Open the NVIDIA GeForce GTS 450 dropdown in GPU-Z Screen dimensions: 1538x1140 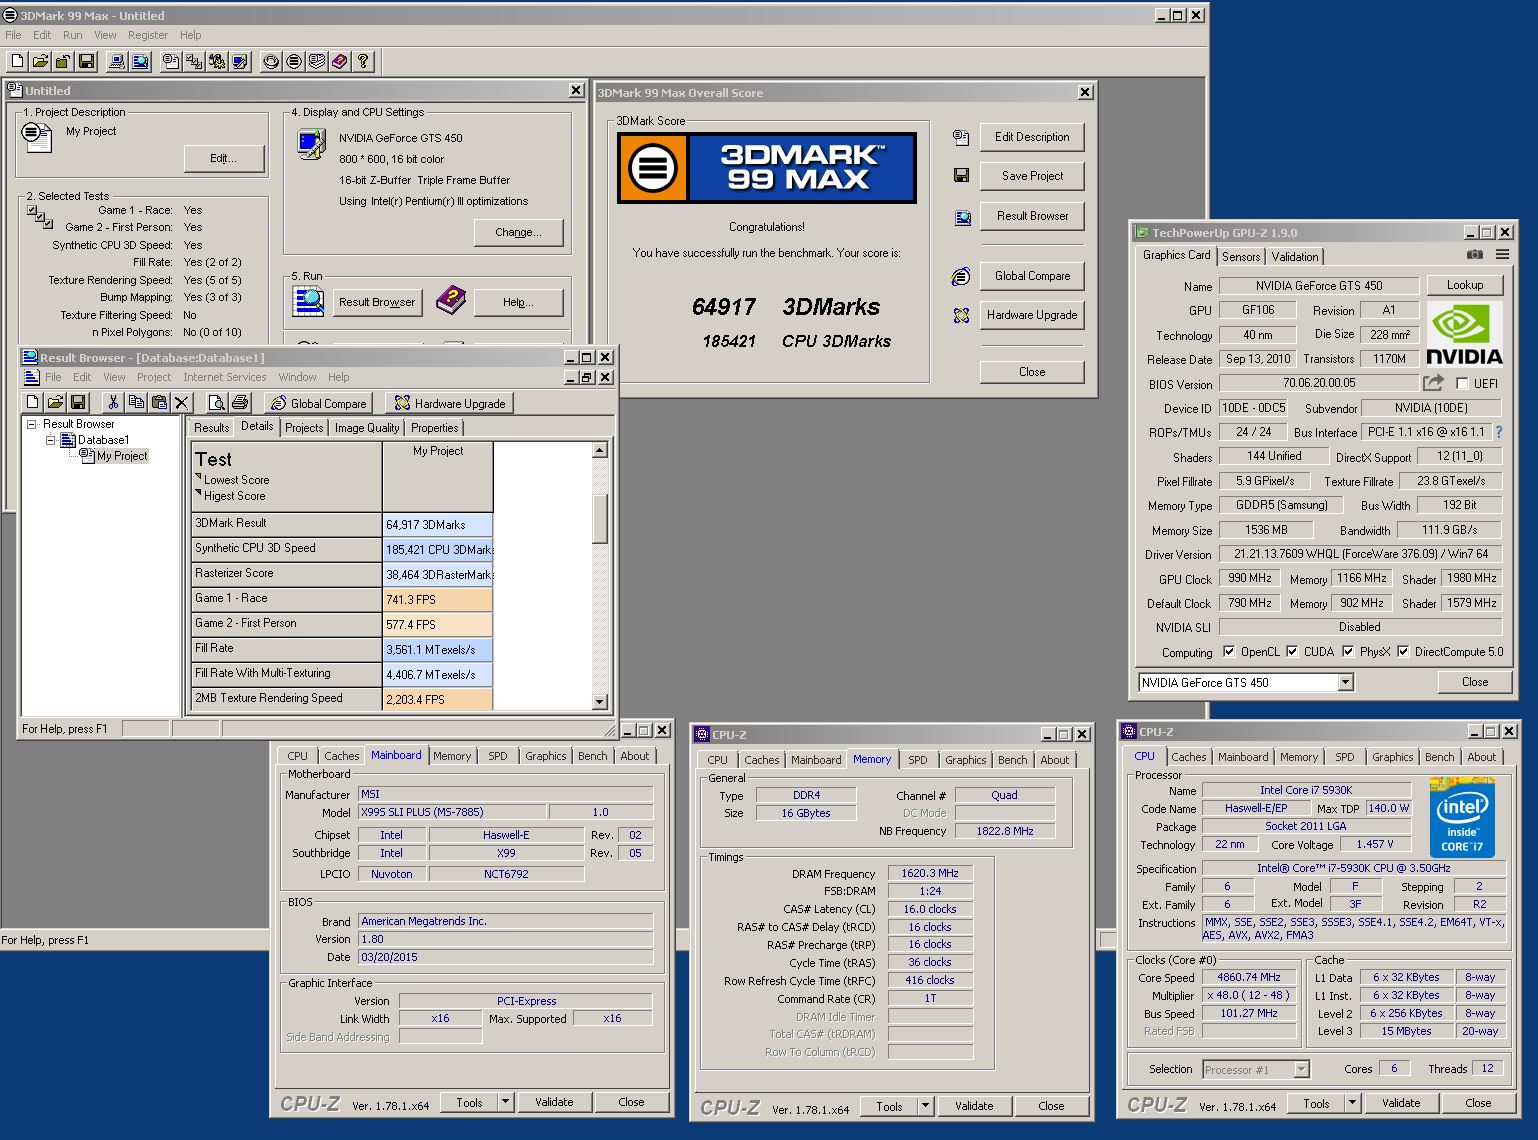pyautogui.click(x=1345, y=682)
